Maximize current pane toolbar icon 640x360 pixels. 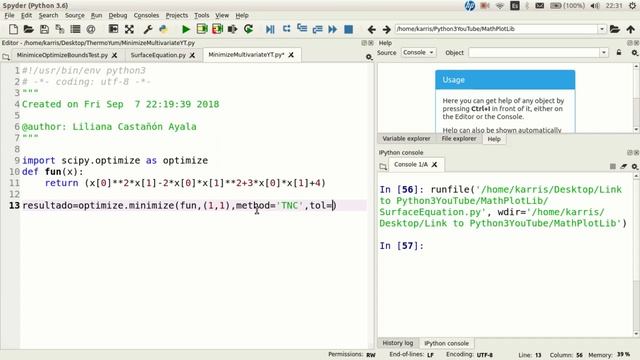(113, 29)
